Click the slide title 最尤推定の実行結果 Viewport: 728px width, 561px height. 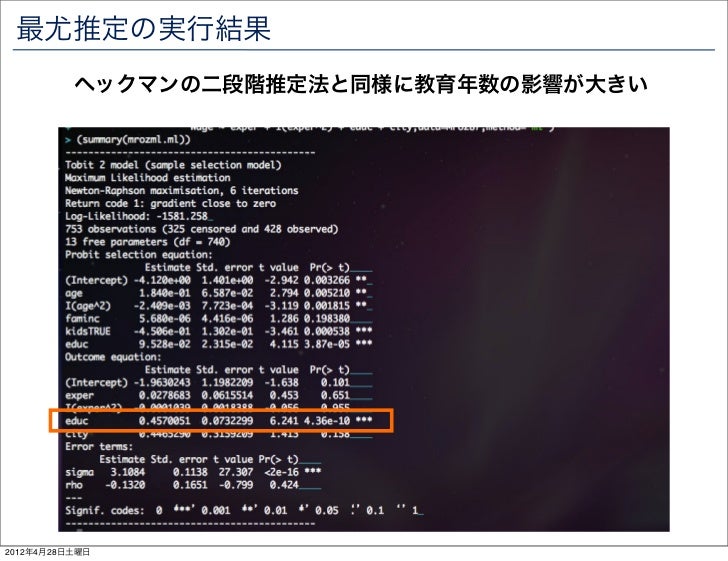143,29
